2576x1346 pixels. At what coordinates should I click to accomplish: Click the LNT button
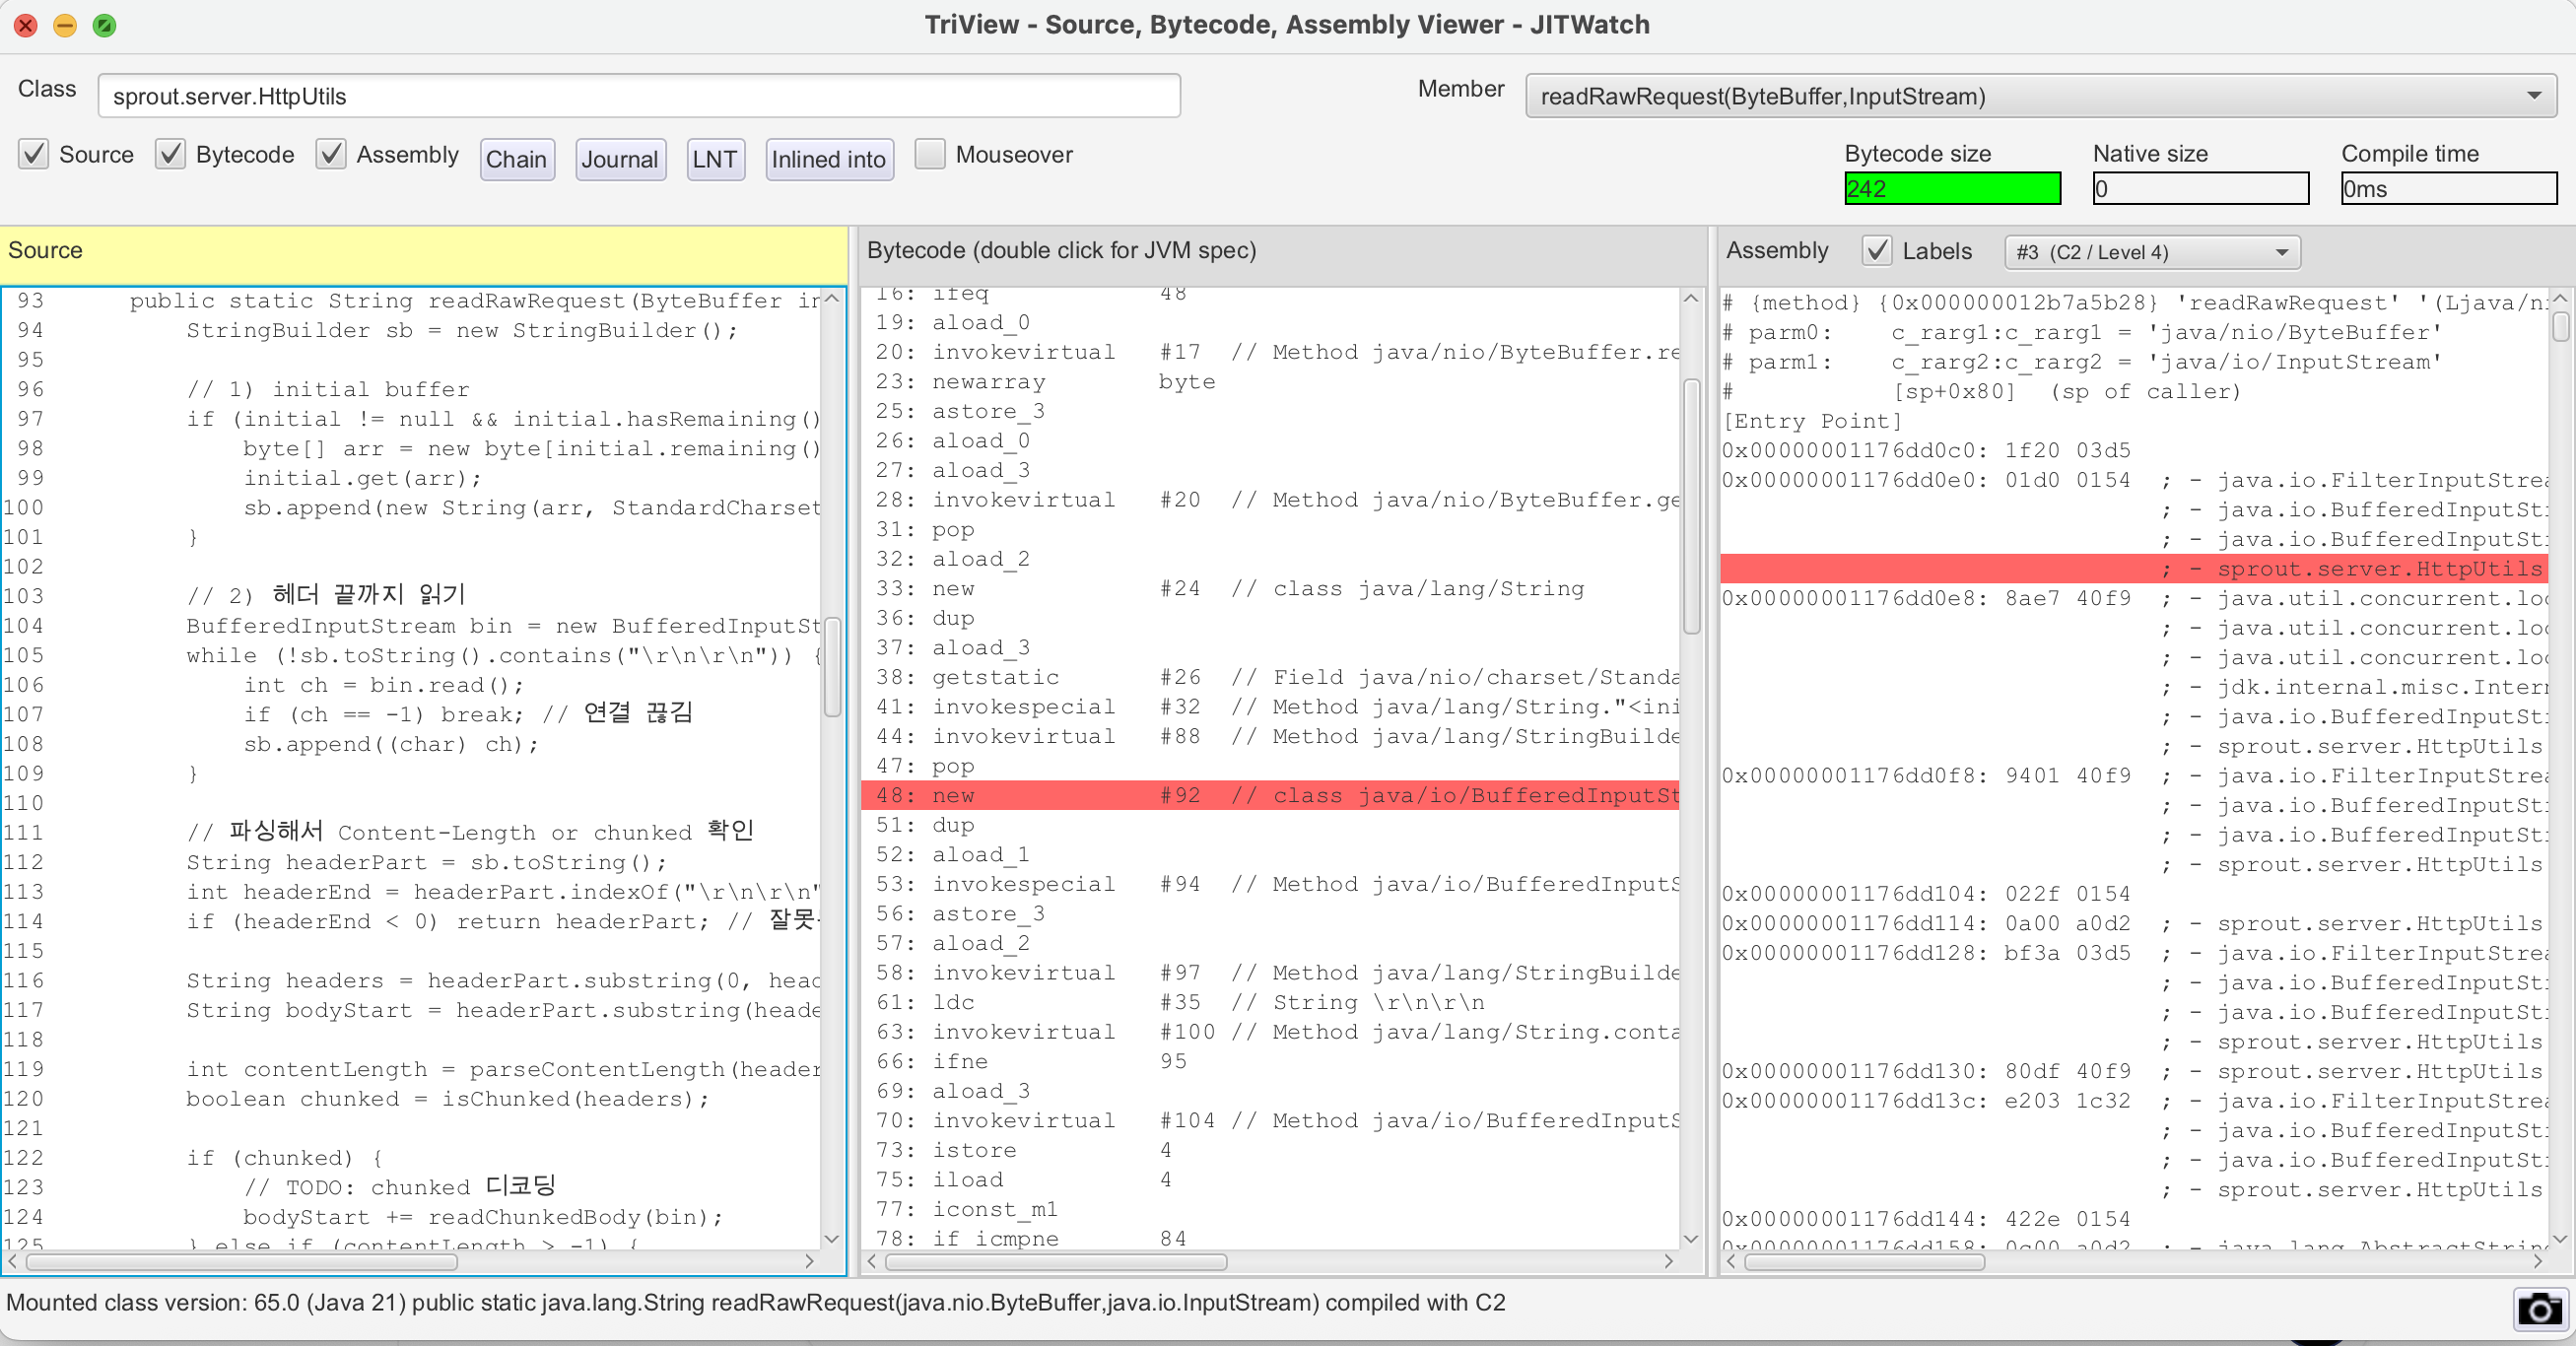click(715, 159)
